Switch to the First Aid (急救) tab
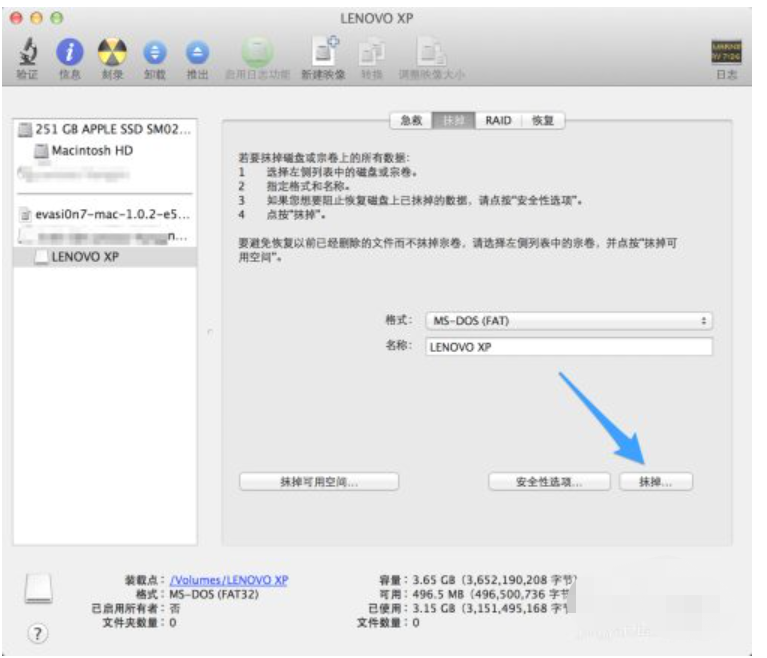The height and width of the screenshot is (658, 767). pyautogui.click(x=411, y=121)
